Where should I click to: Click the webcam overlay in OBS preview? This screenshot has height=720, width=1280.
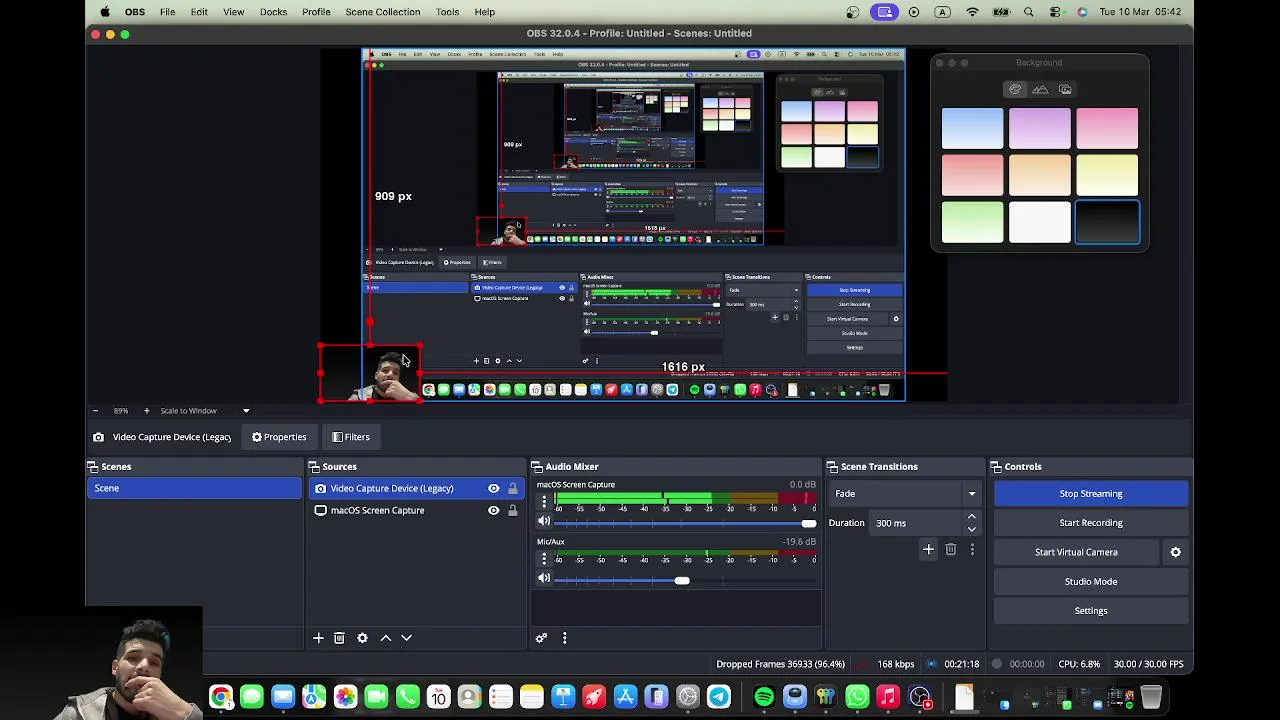coord(370,374)
